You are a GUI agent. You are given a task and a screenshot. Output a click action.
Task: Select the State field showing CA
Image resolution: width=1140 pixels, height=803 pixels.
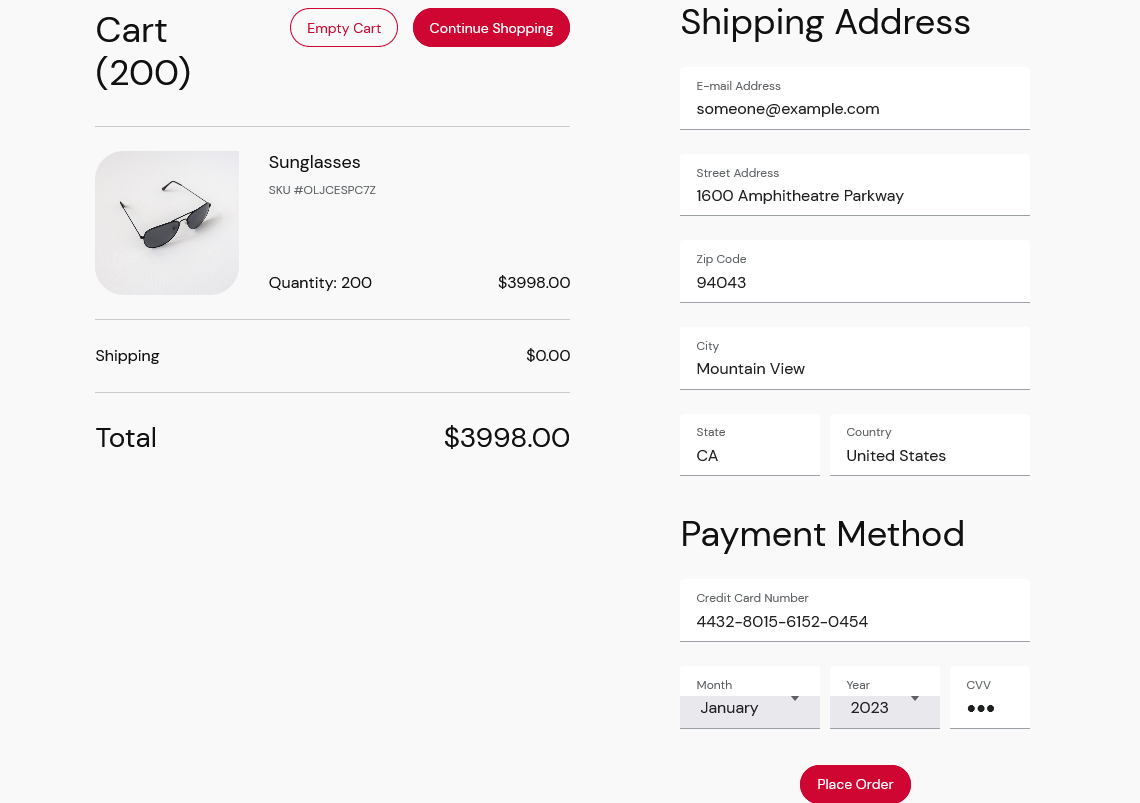pyautogui.click(x=750, y=455)
